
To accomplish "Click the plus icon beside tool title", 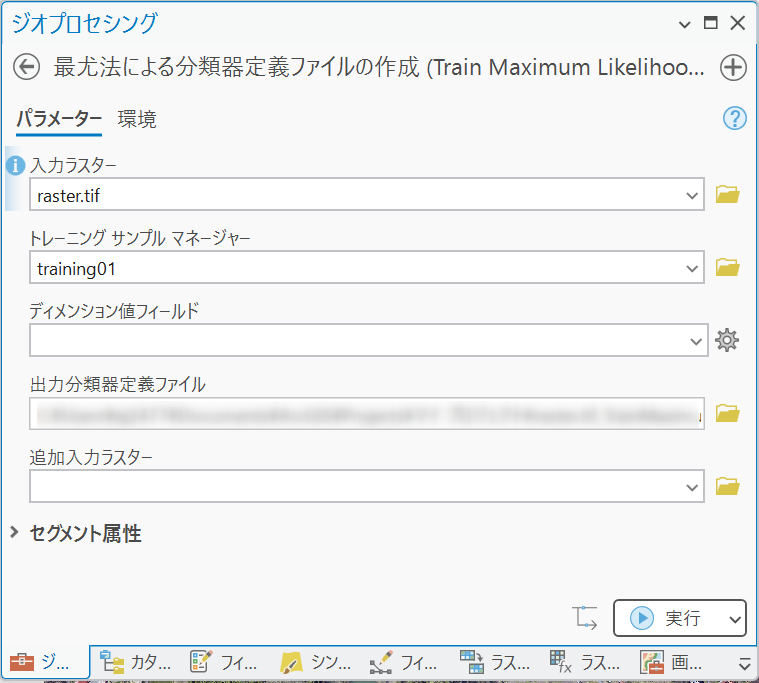I will coord(733,67).
